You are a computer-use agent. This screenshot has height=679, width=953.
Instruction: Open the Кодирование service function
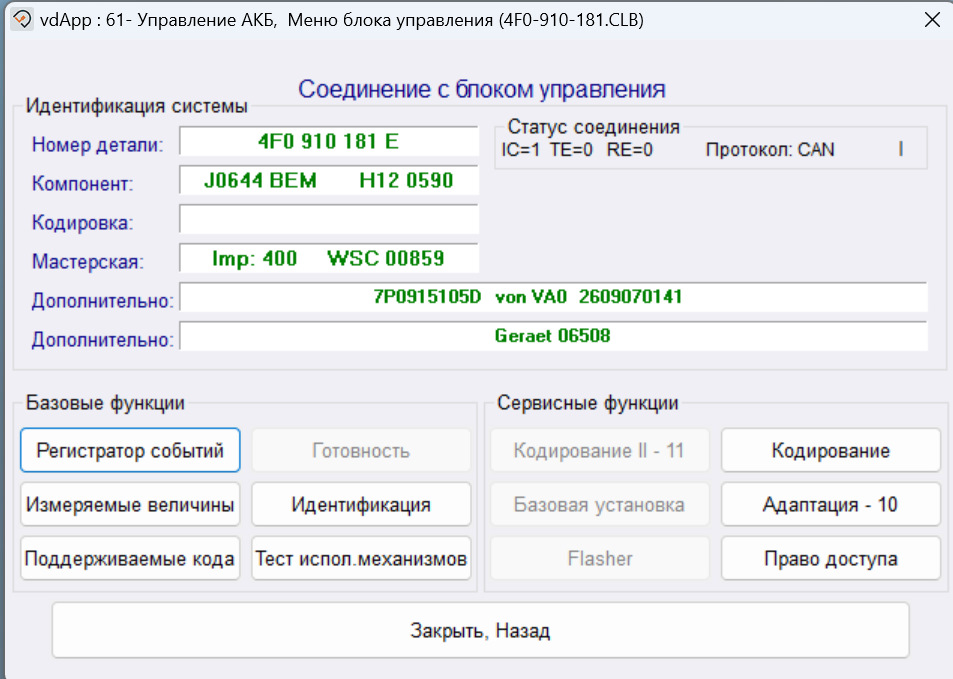coord(830,450)
